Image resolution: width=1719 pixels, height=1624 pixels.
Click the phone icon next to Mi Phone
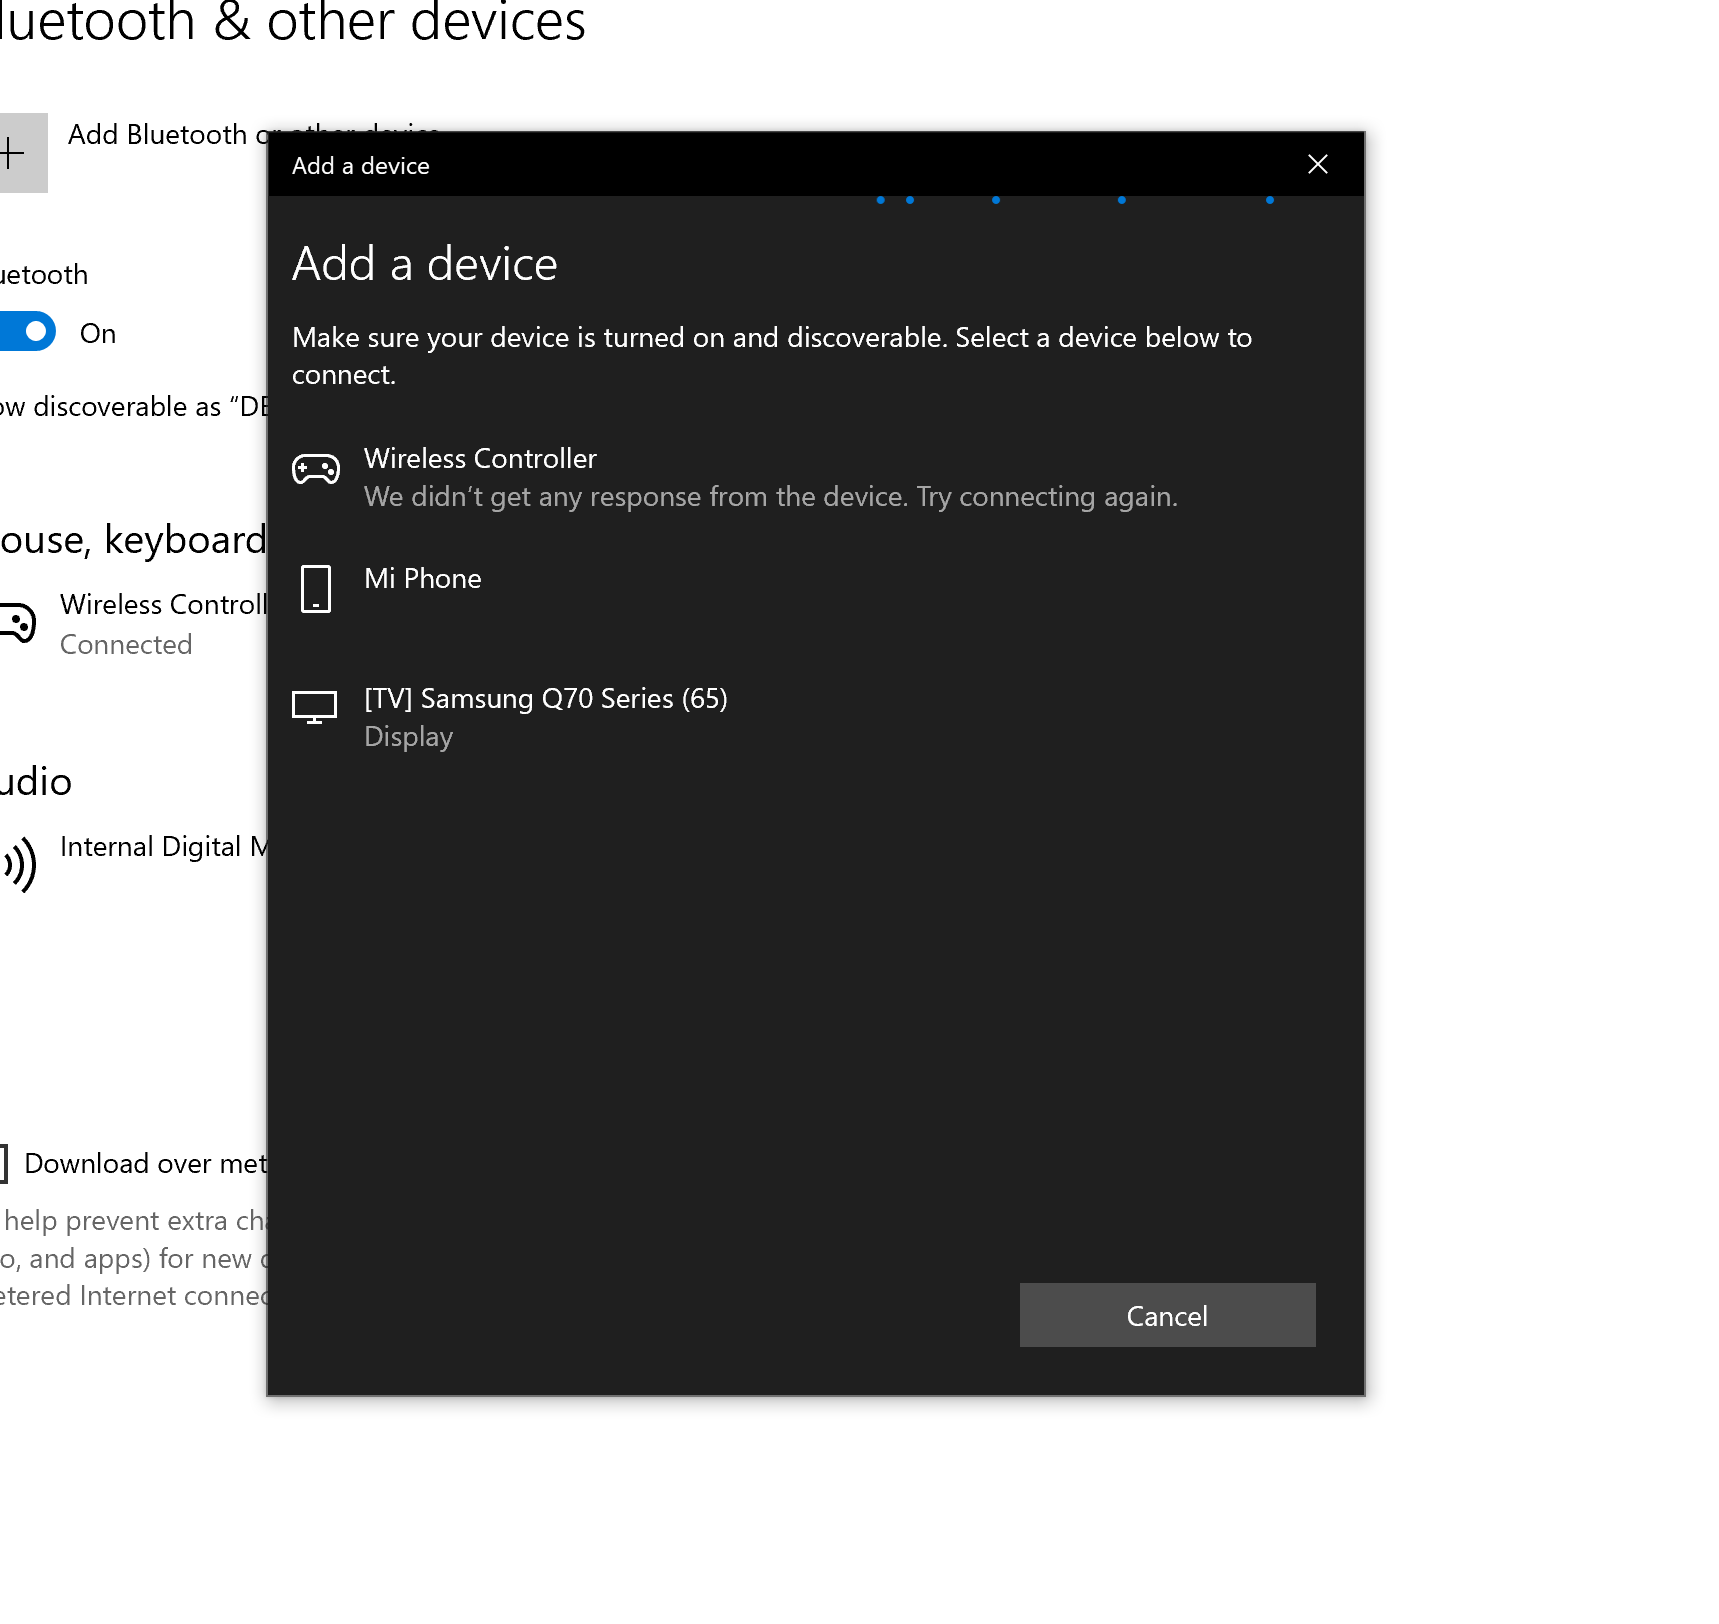315,589
